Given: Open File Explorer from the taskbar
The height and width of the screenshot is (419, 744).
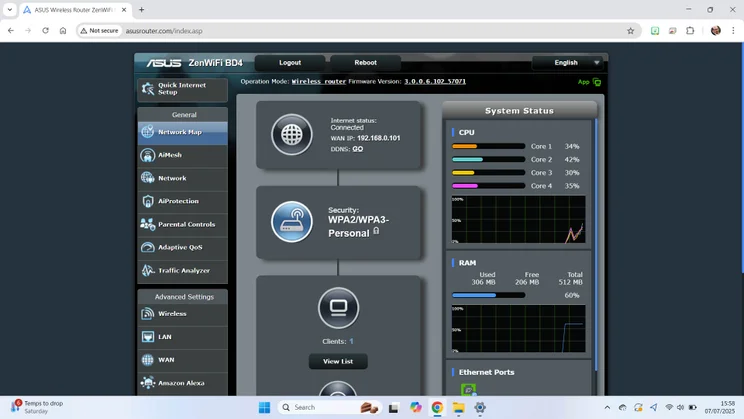Looking at the screenshot, I should (458, 408).
